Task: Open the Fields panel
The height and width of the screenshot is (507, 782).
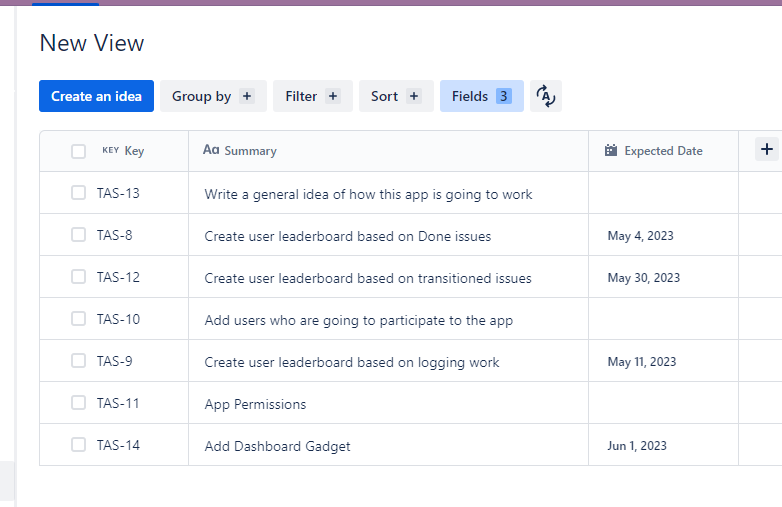Action: tap(482, 96)
